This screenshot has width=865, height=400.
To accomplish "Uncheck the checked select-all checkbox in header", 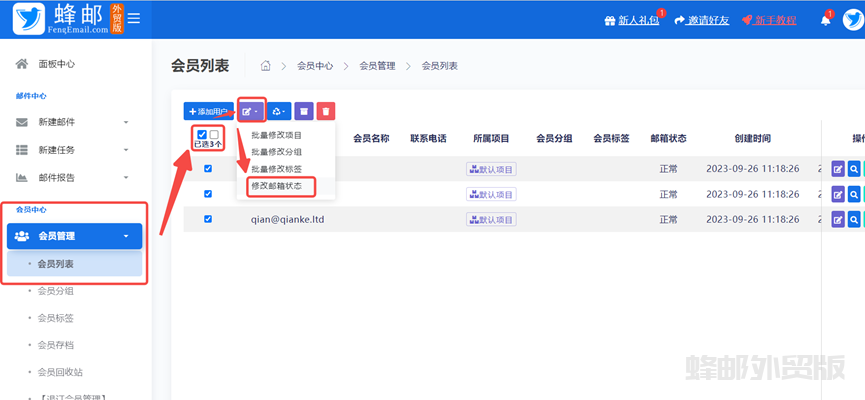I will pyautogui.click(x=203, y=134).
